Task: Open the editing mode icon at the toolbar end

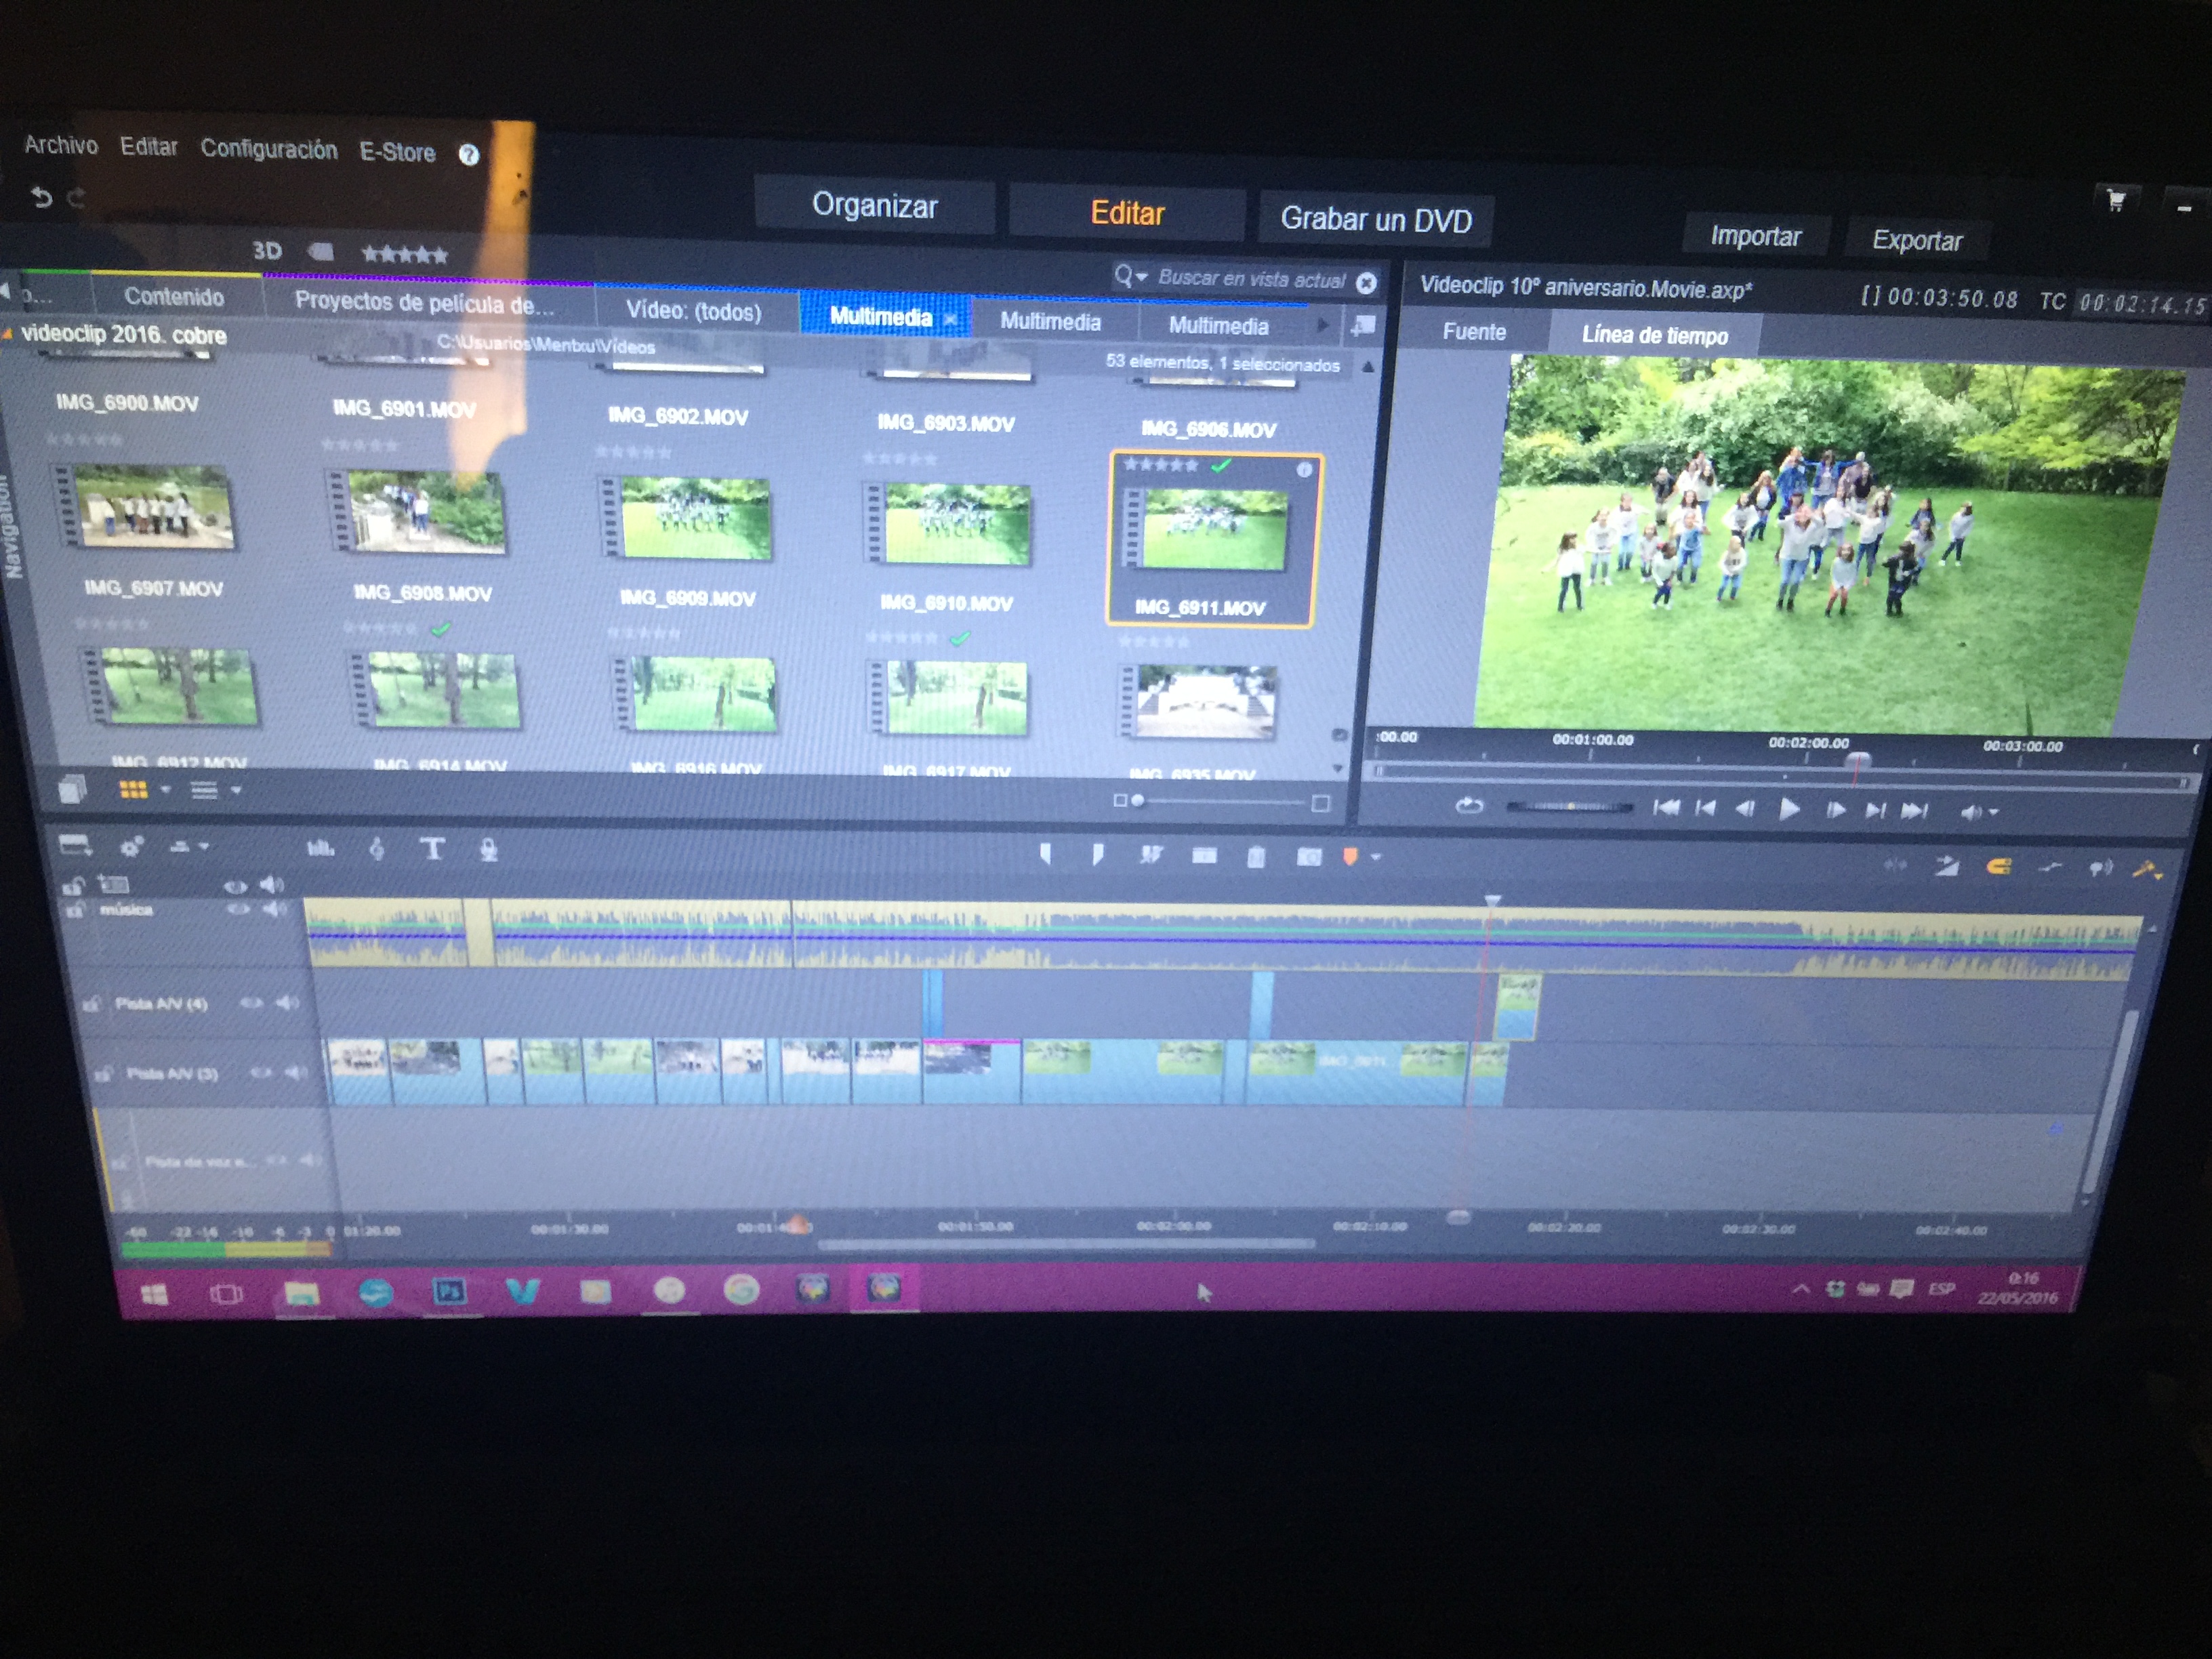Action: (x=2147, y=871)
